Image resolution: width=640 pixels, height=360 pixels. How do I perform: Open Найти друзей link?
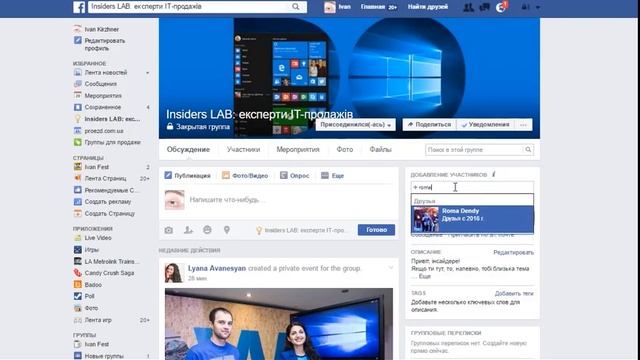tap(427, 7)
